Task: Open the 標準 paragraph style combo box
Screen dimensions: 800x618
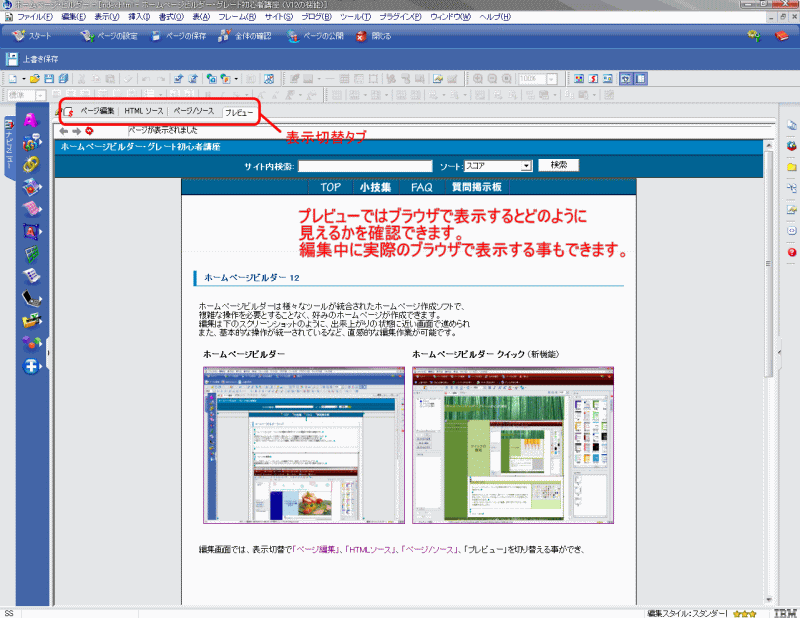Action: pos(27,95)
